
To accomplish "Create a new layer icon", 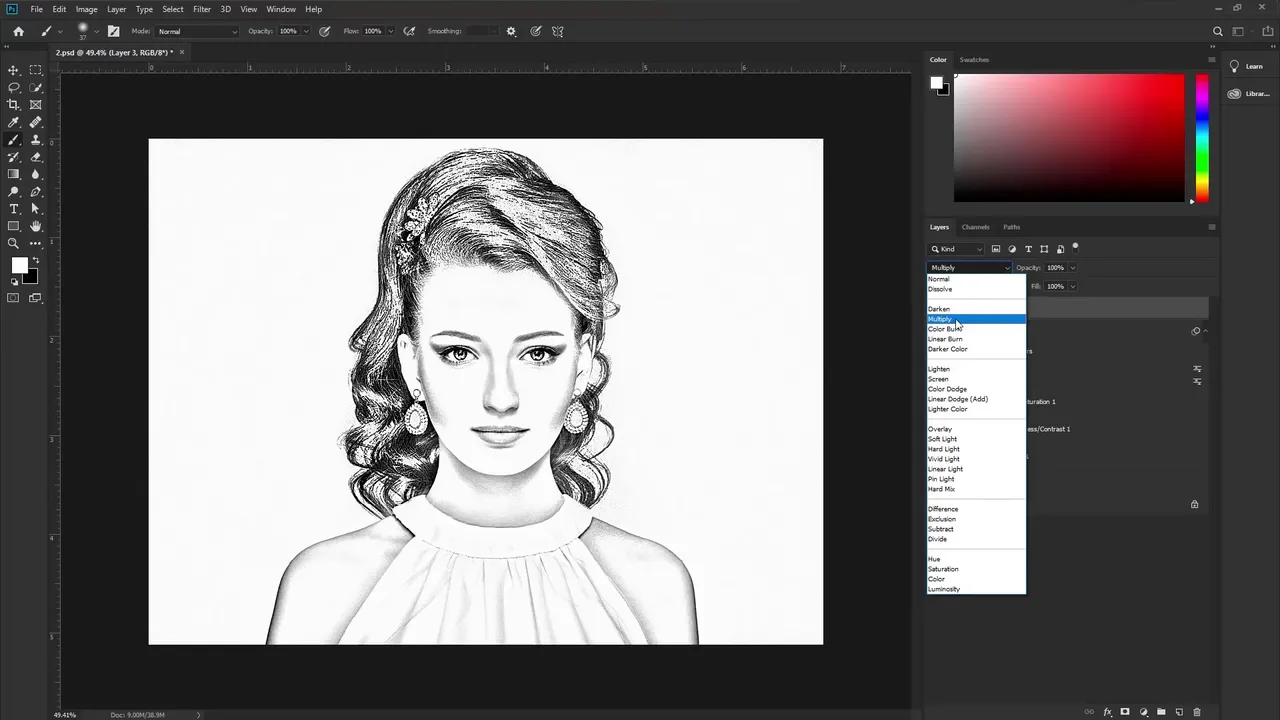I will point(1179,712).
